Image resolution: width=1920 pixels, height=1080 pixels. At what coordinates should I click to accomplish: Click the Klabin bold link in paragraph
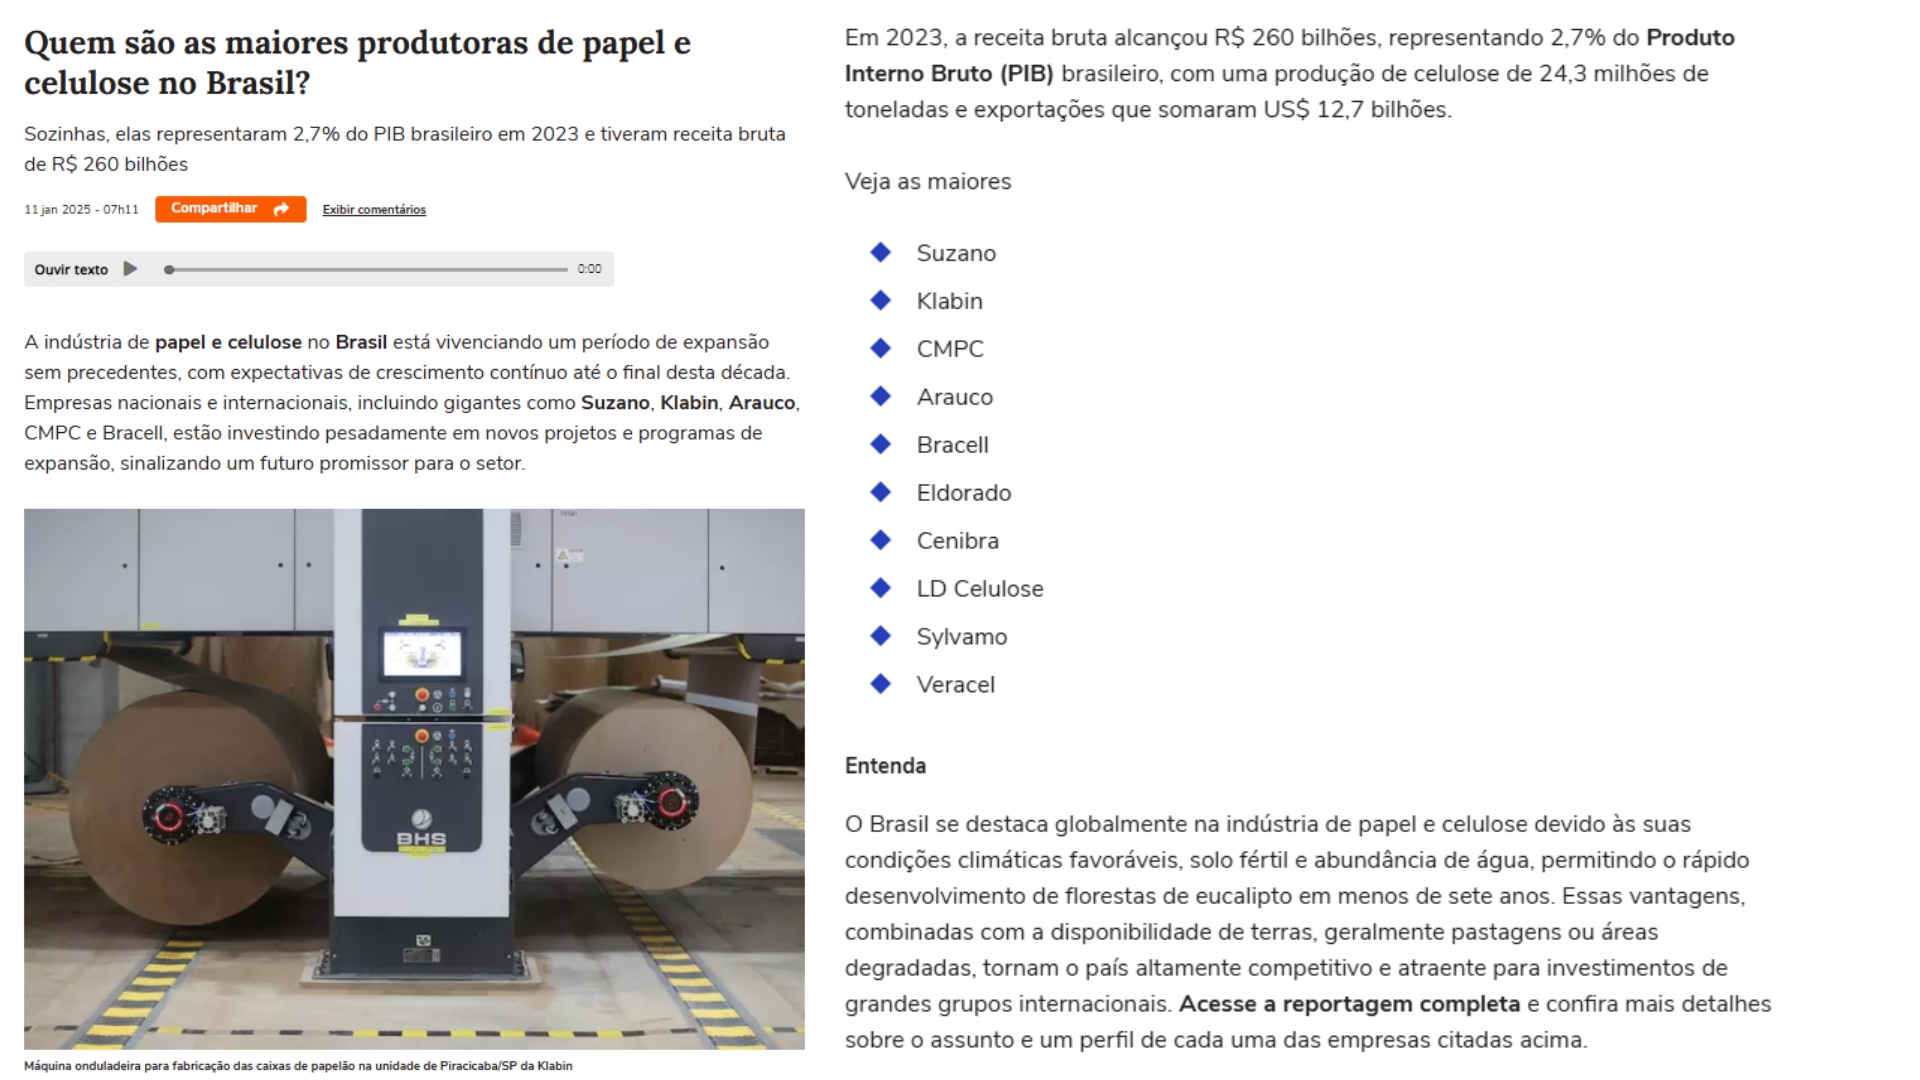point(689,403)
